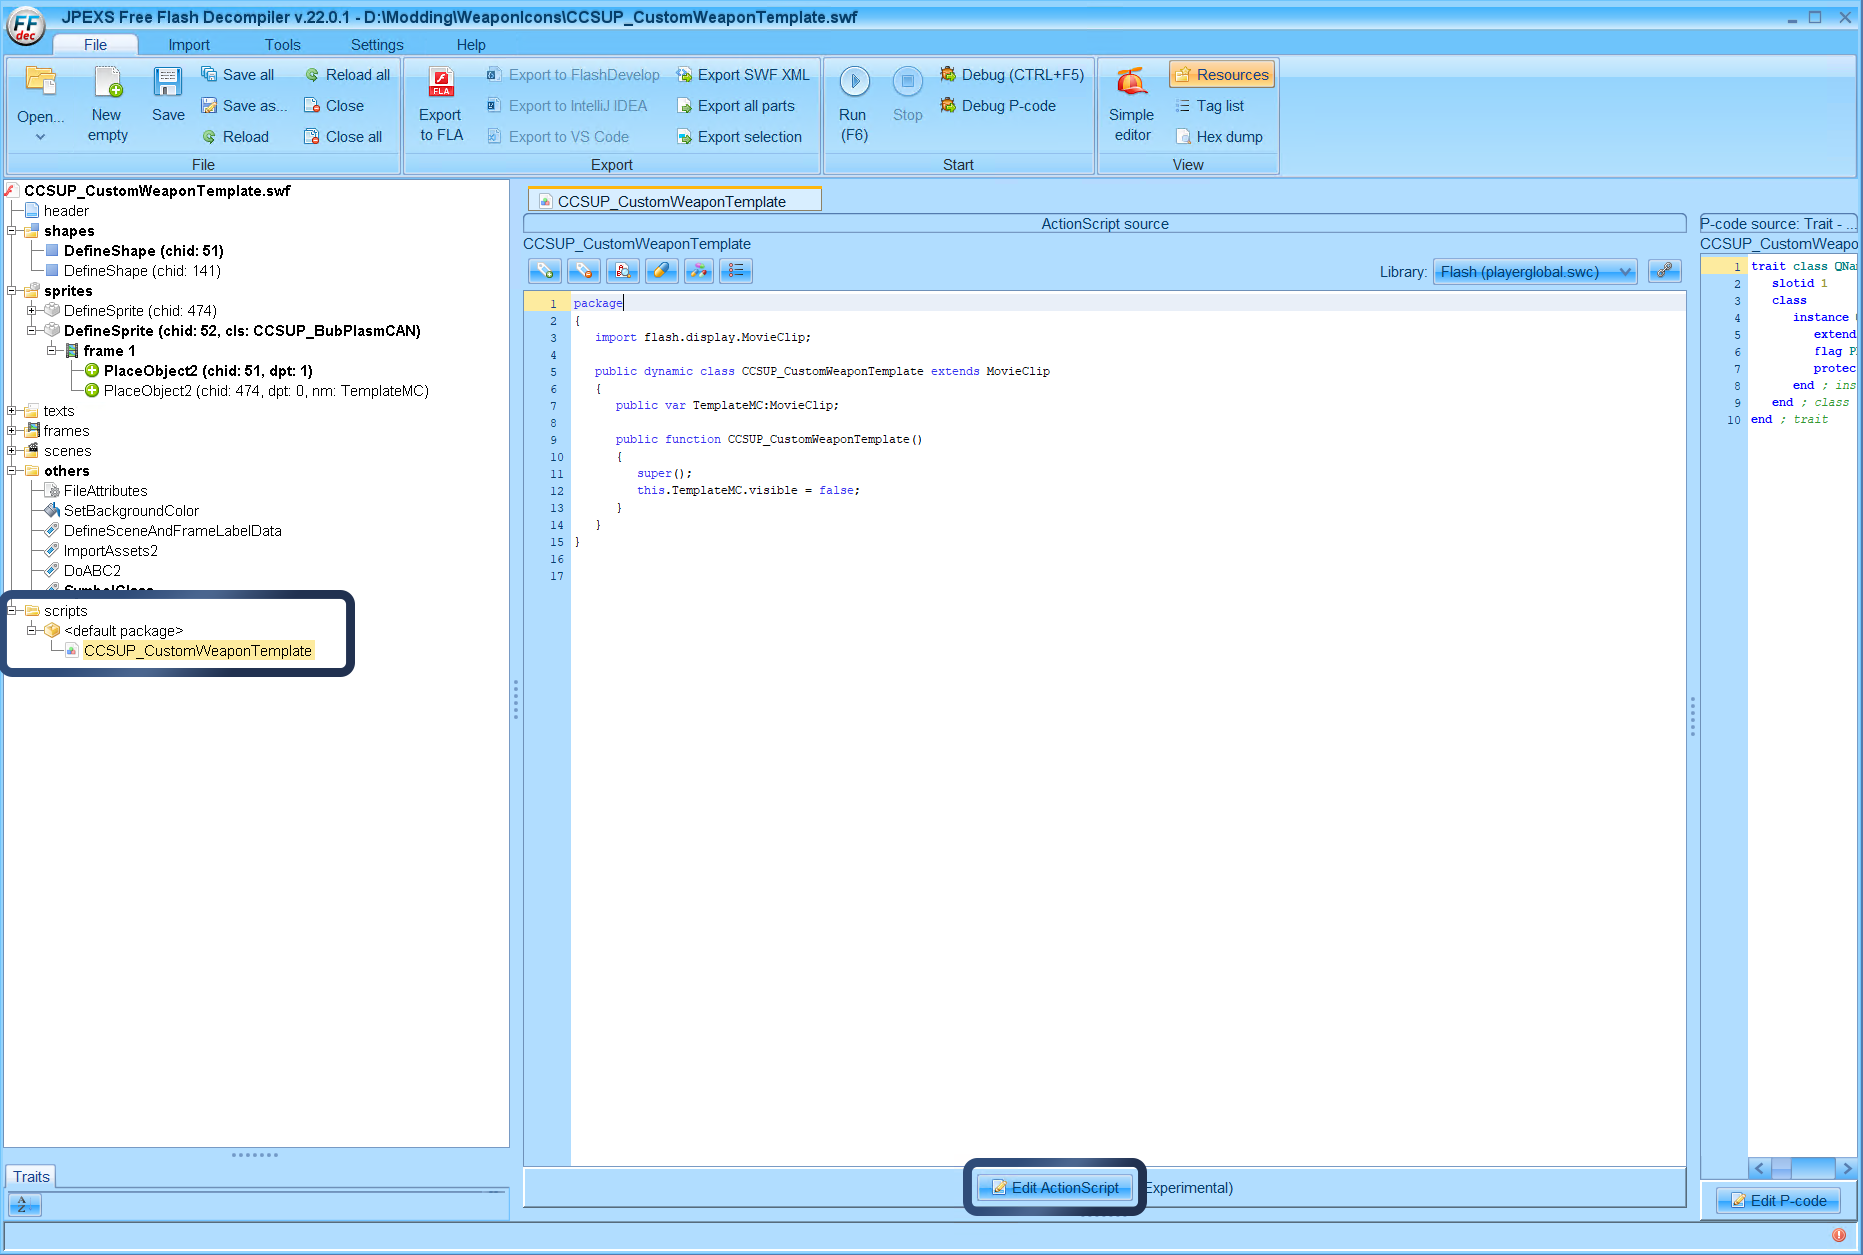Image resolution: width=1863 pixels, height=1255 pixels.
Task: Open text search via the ABC magnifier icon
Action: [x=622, y=270]
